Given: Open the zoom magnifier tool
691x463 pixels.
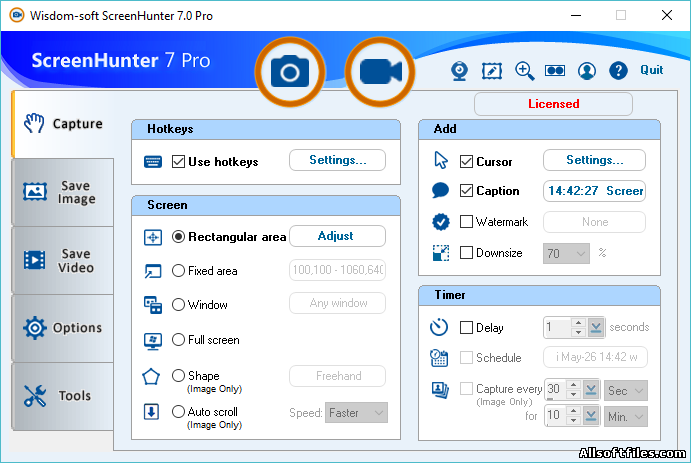Looking at the screenshot, I should tap(524, 70).
